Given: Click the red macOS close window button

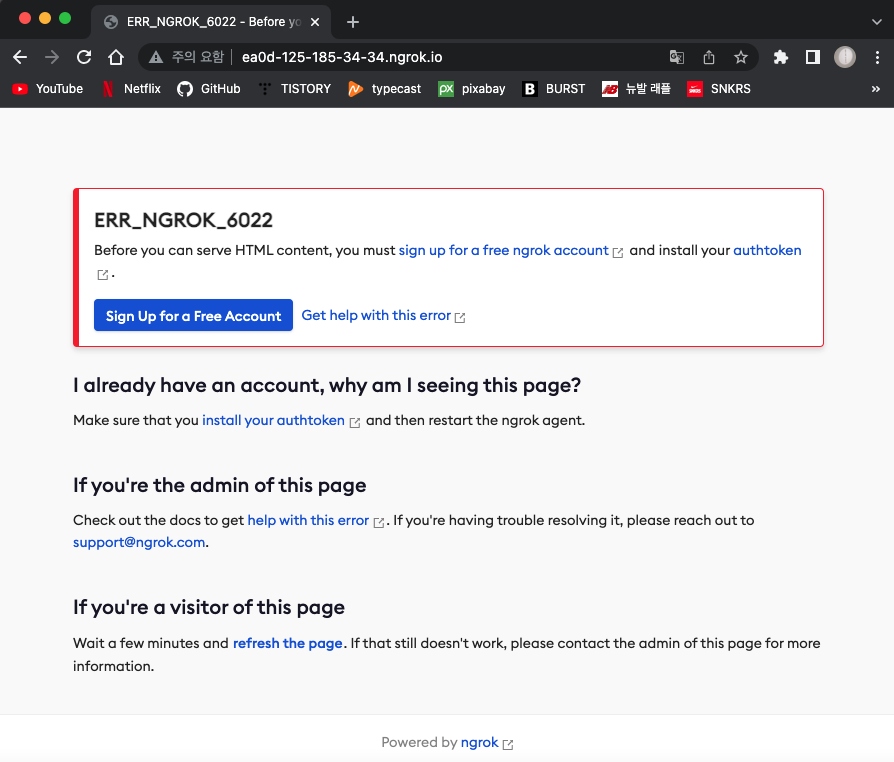Looking at the screenshot, I should click(x=25, y=18).
